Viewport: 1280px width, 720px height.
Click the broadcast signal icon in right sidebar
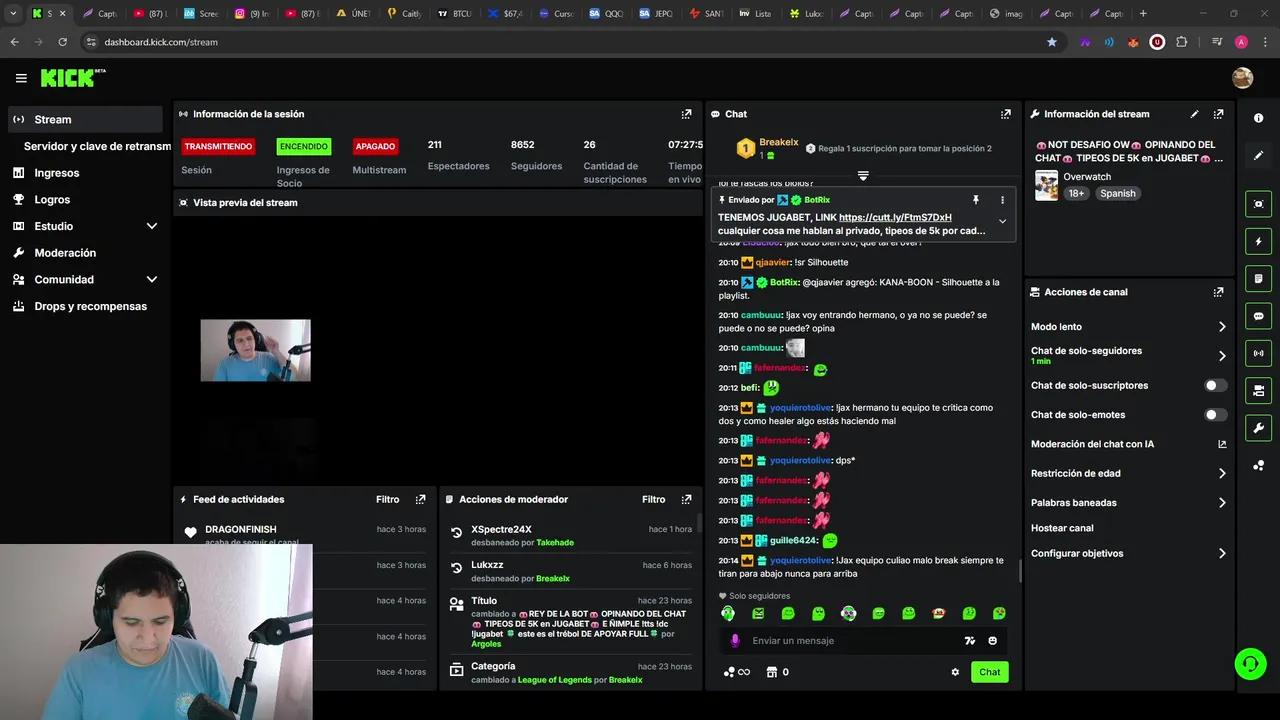[1258, 353]
